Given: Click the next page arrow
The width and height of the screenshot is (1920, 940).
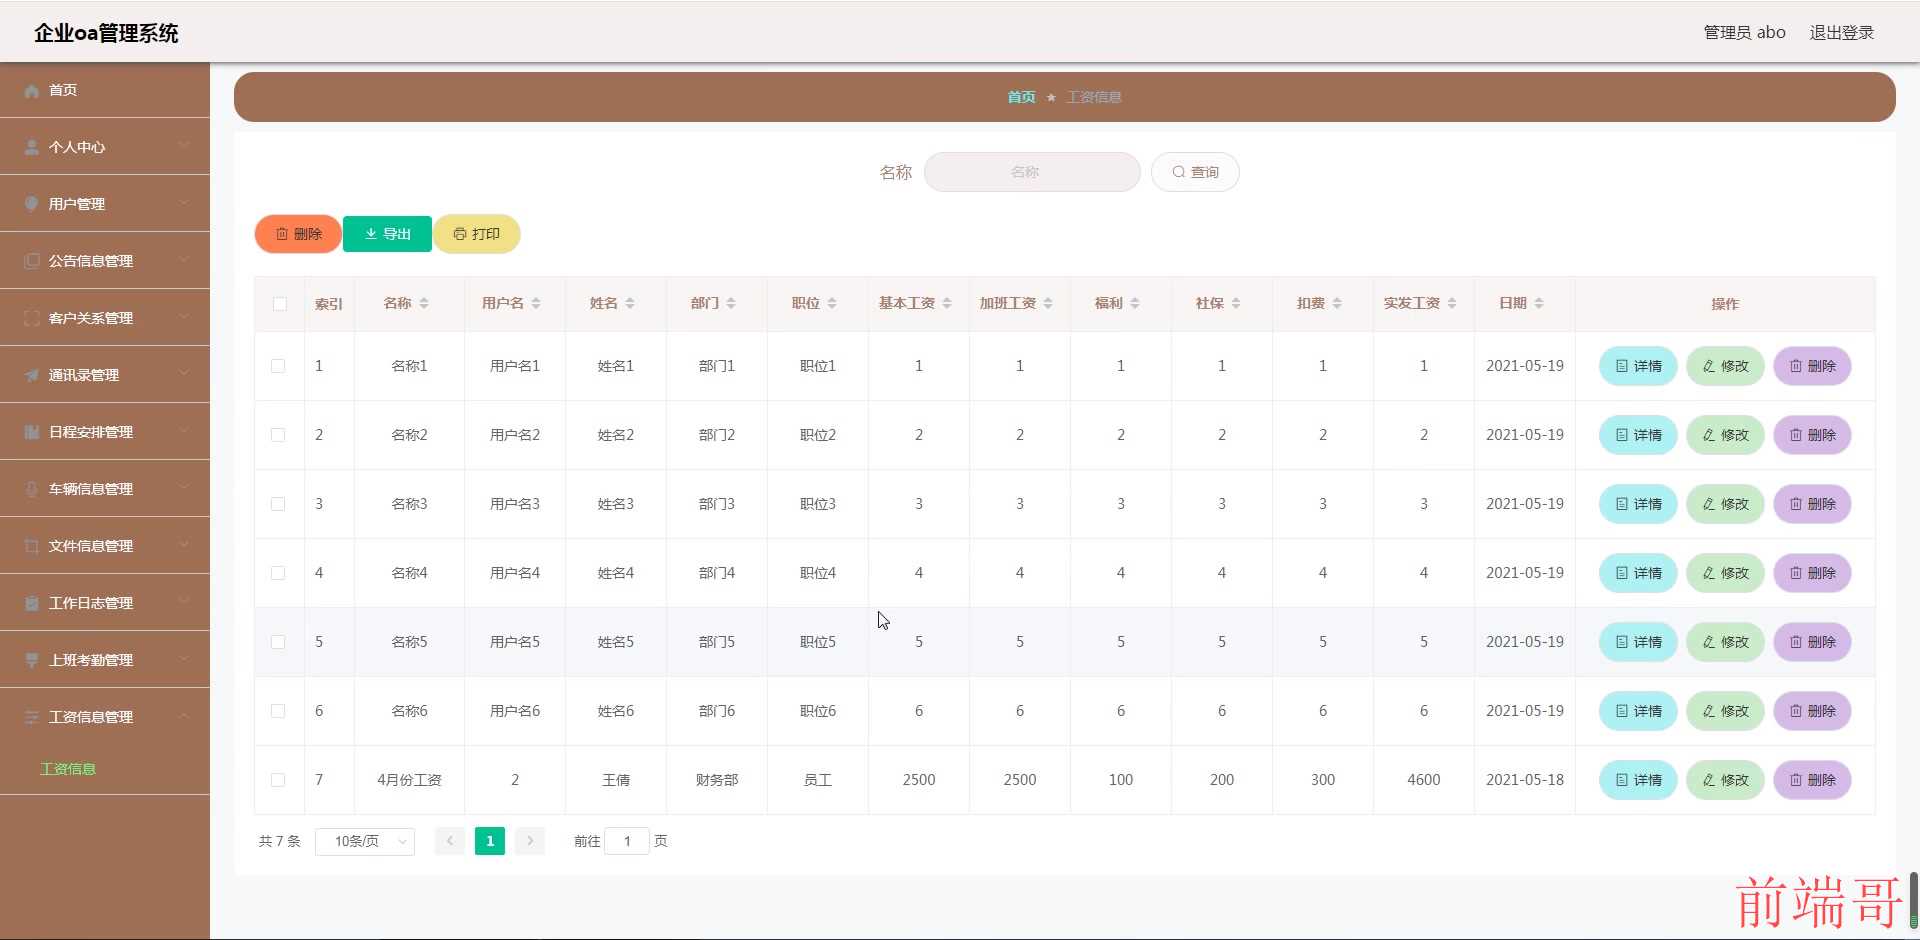Looking at the screenshot, I should click(530, 842).
